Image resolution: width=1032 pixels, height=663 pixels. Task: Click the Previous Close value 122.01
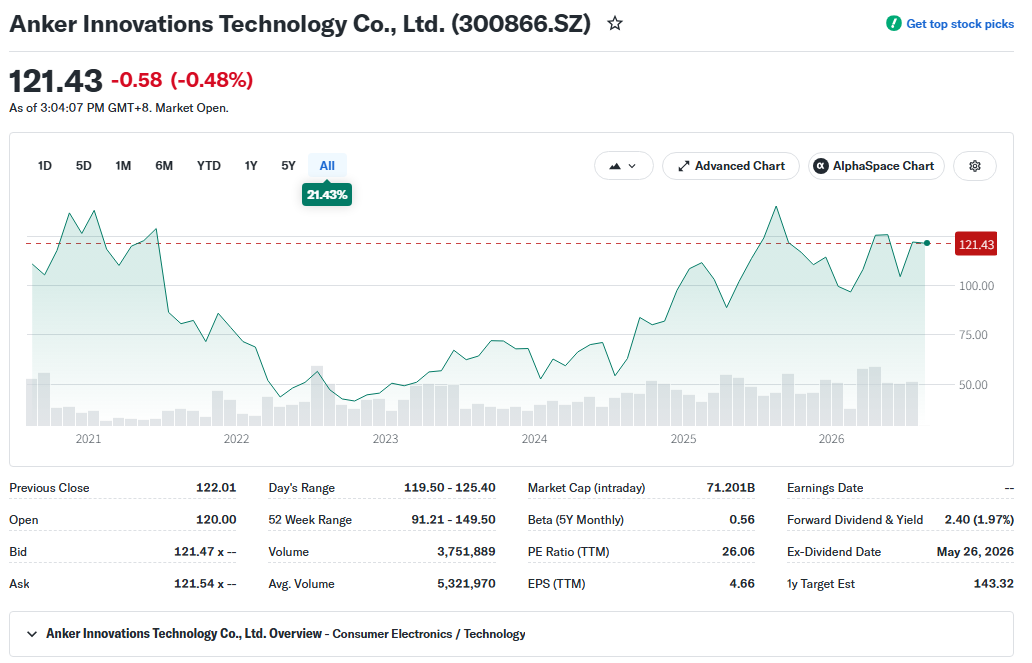tap(216, 488)
